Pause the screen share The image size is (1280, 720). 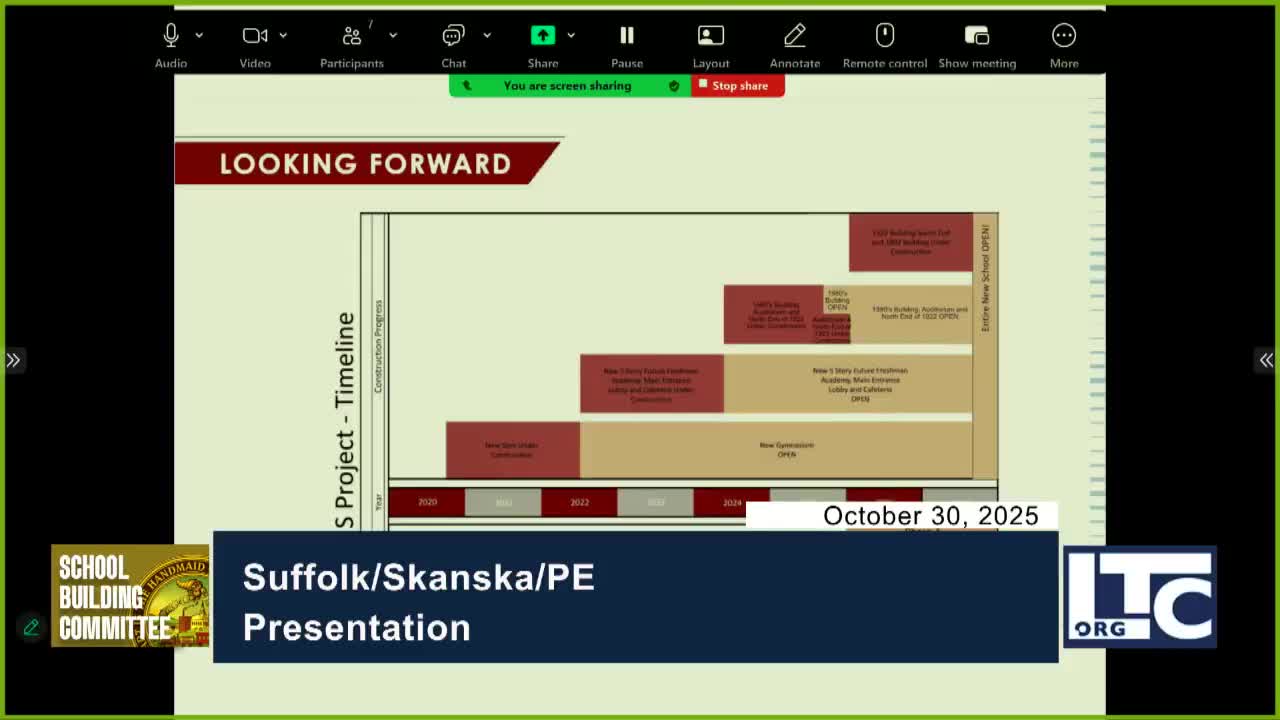(627, 36)
